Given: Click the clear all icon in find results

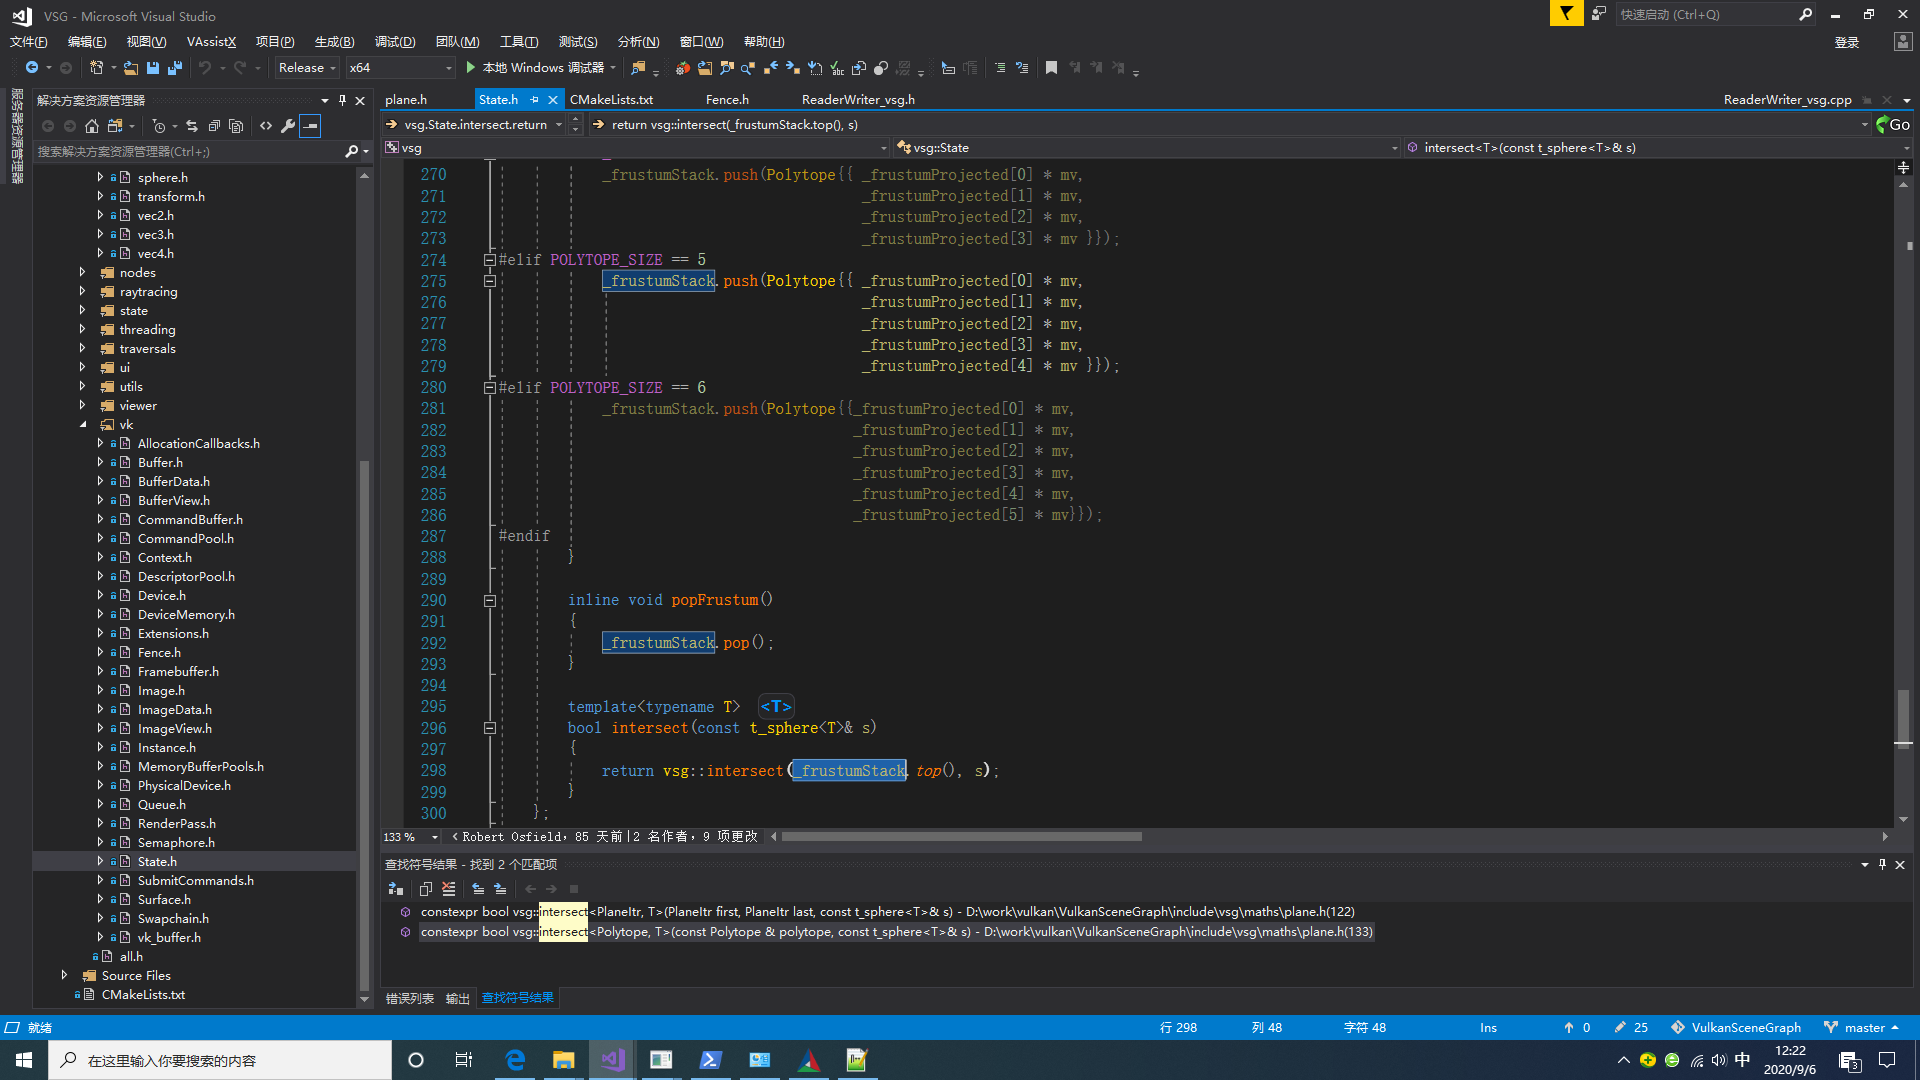Looking at the screenshot, I should point(448,889).
